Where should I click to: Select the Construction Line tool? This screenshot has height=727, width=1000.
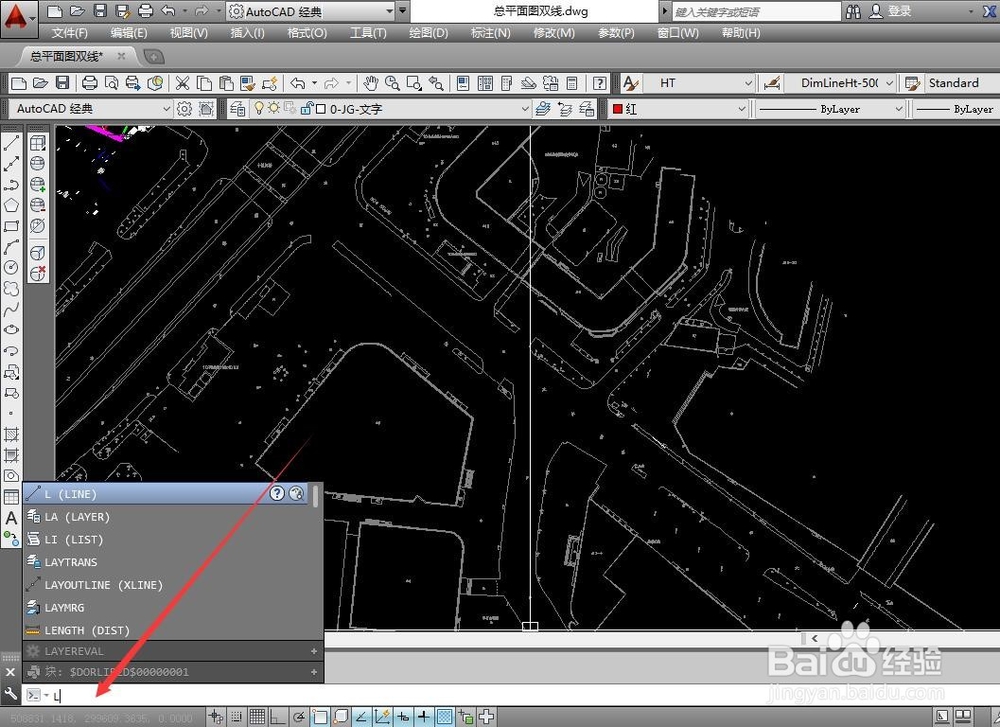click(11, 164)
